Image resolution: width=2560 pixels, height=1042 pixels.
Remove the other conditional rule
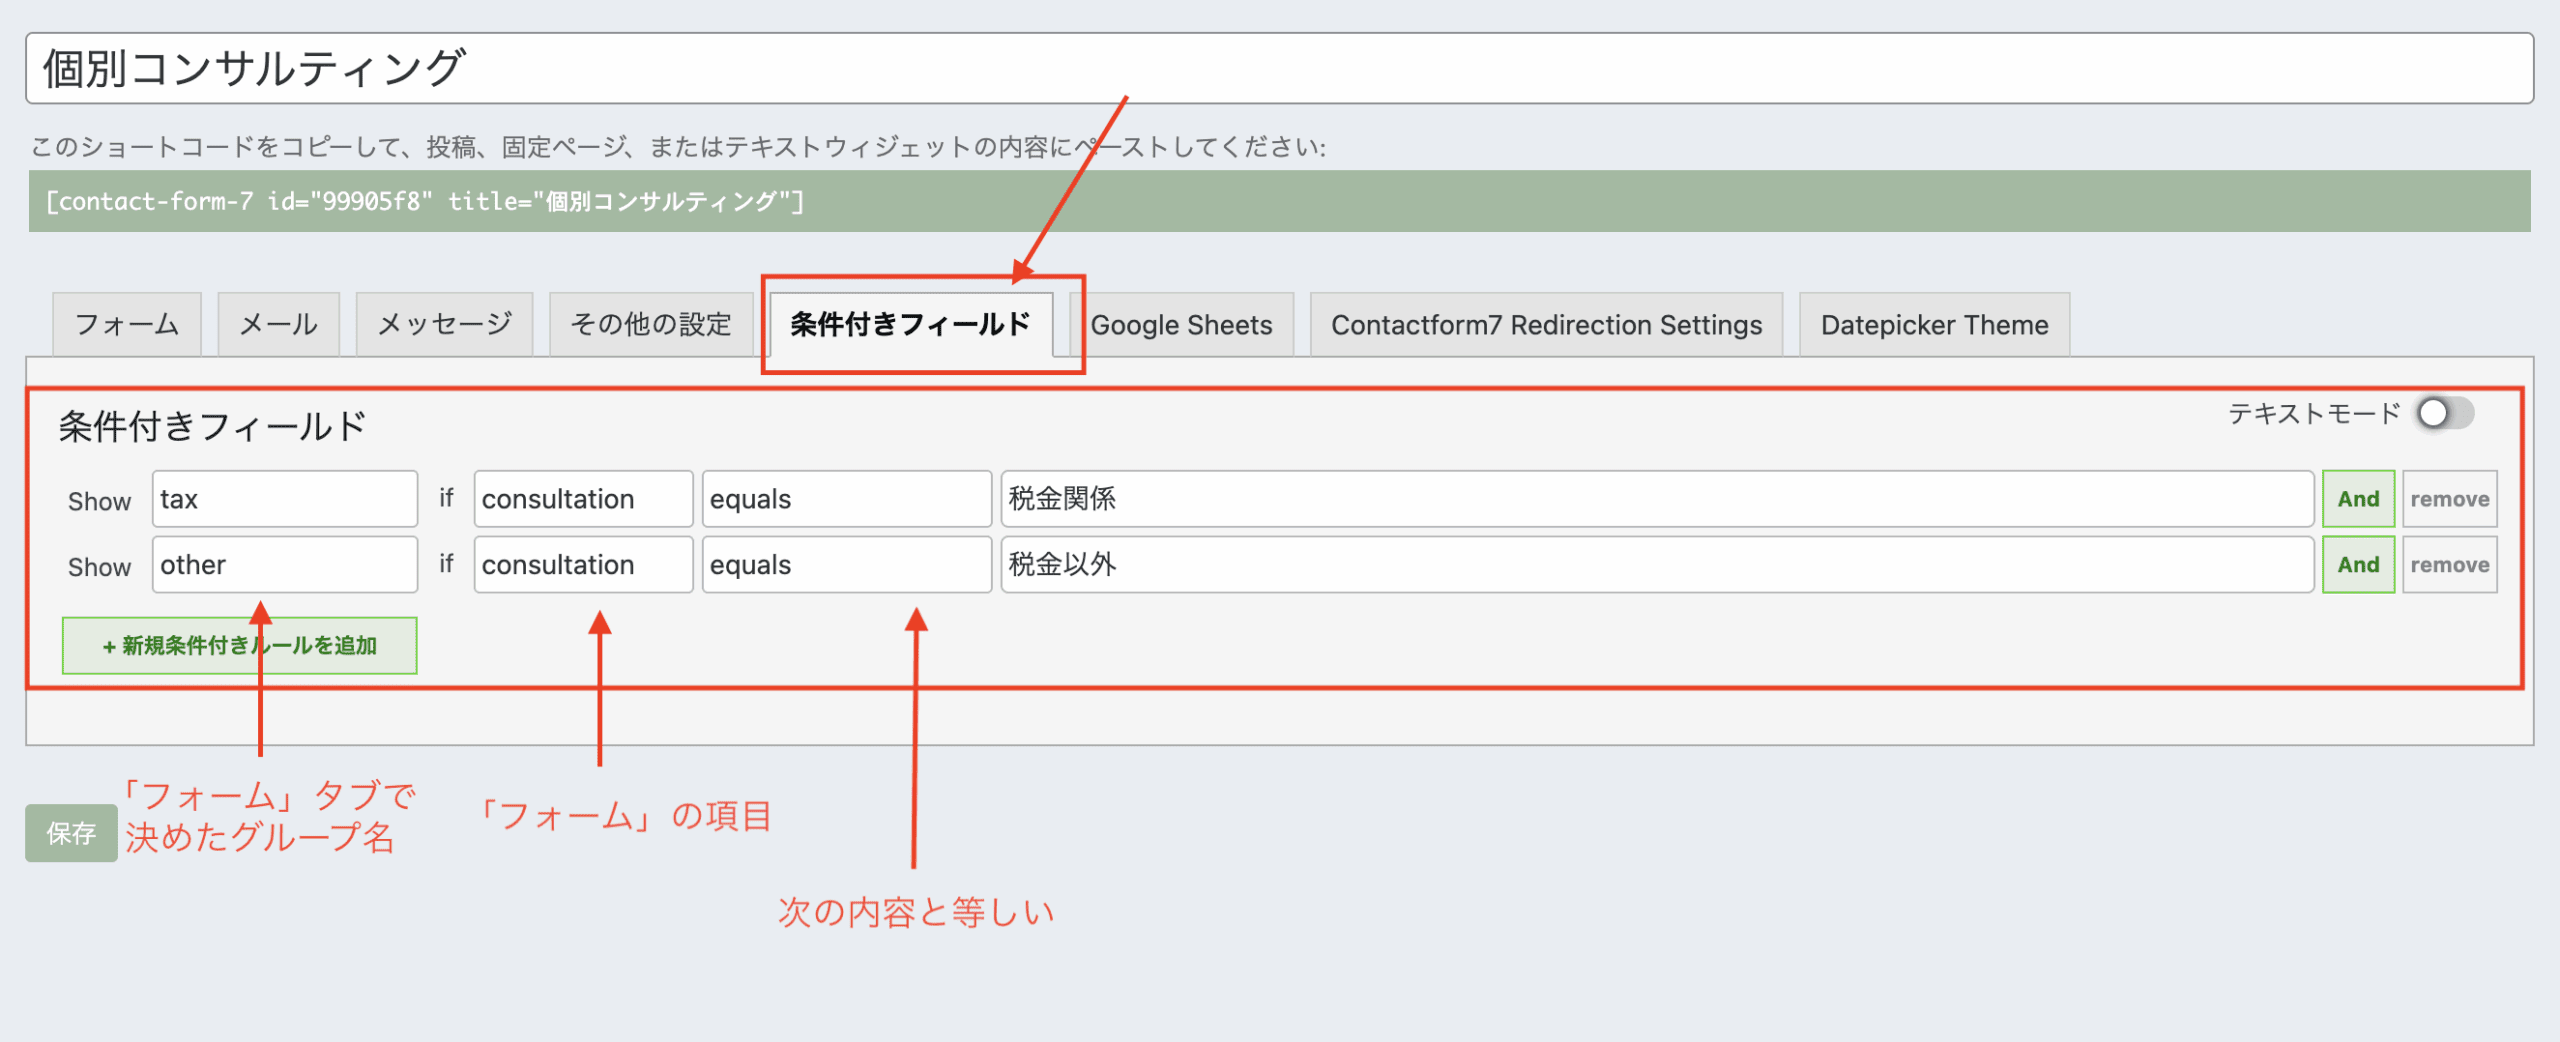(2449, 565)
